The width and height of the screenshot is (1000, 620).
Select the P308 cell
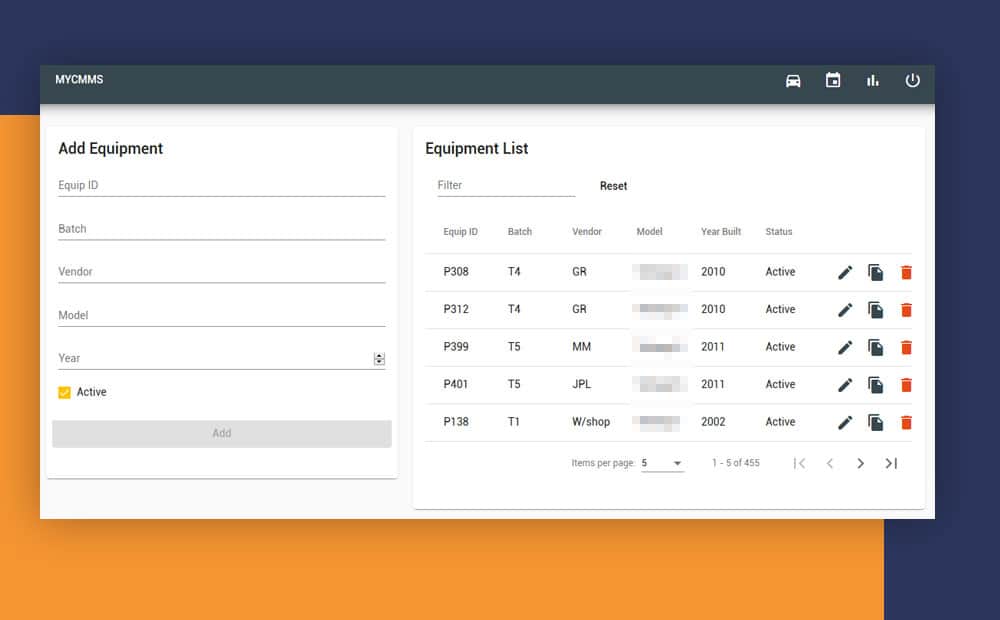tap(456, 272)
